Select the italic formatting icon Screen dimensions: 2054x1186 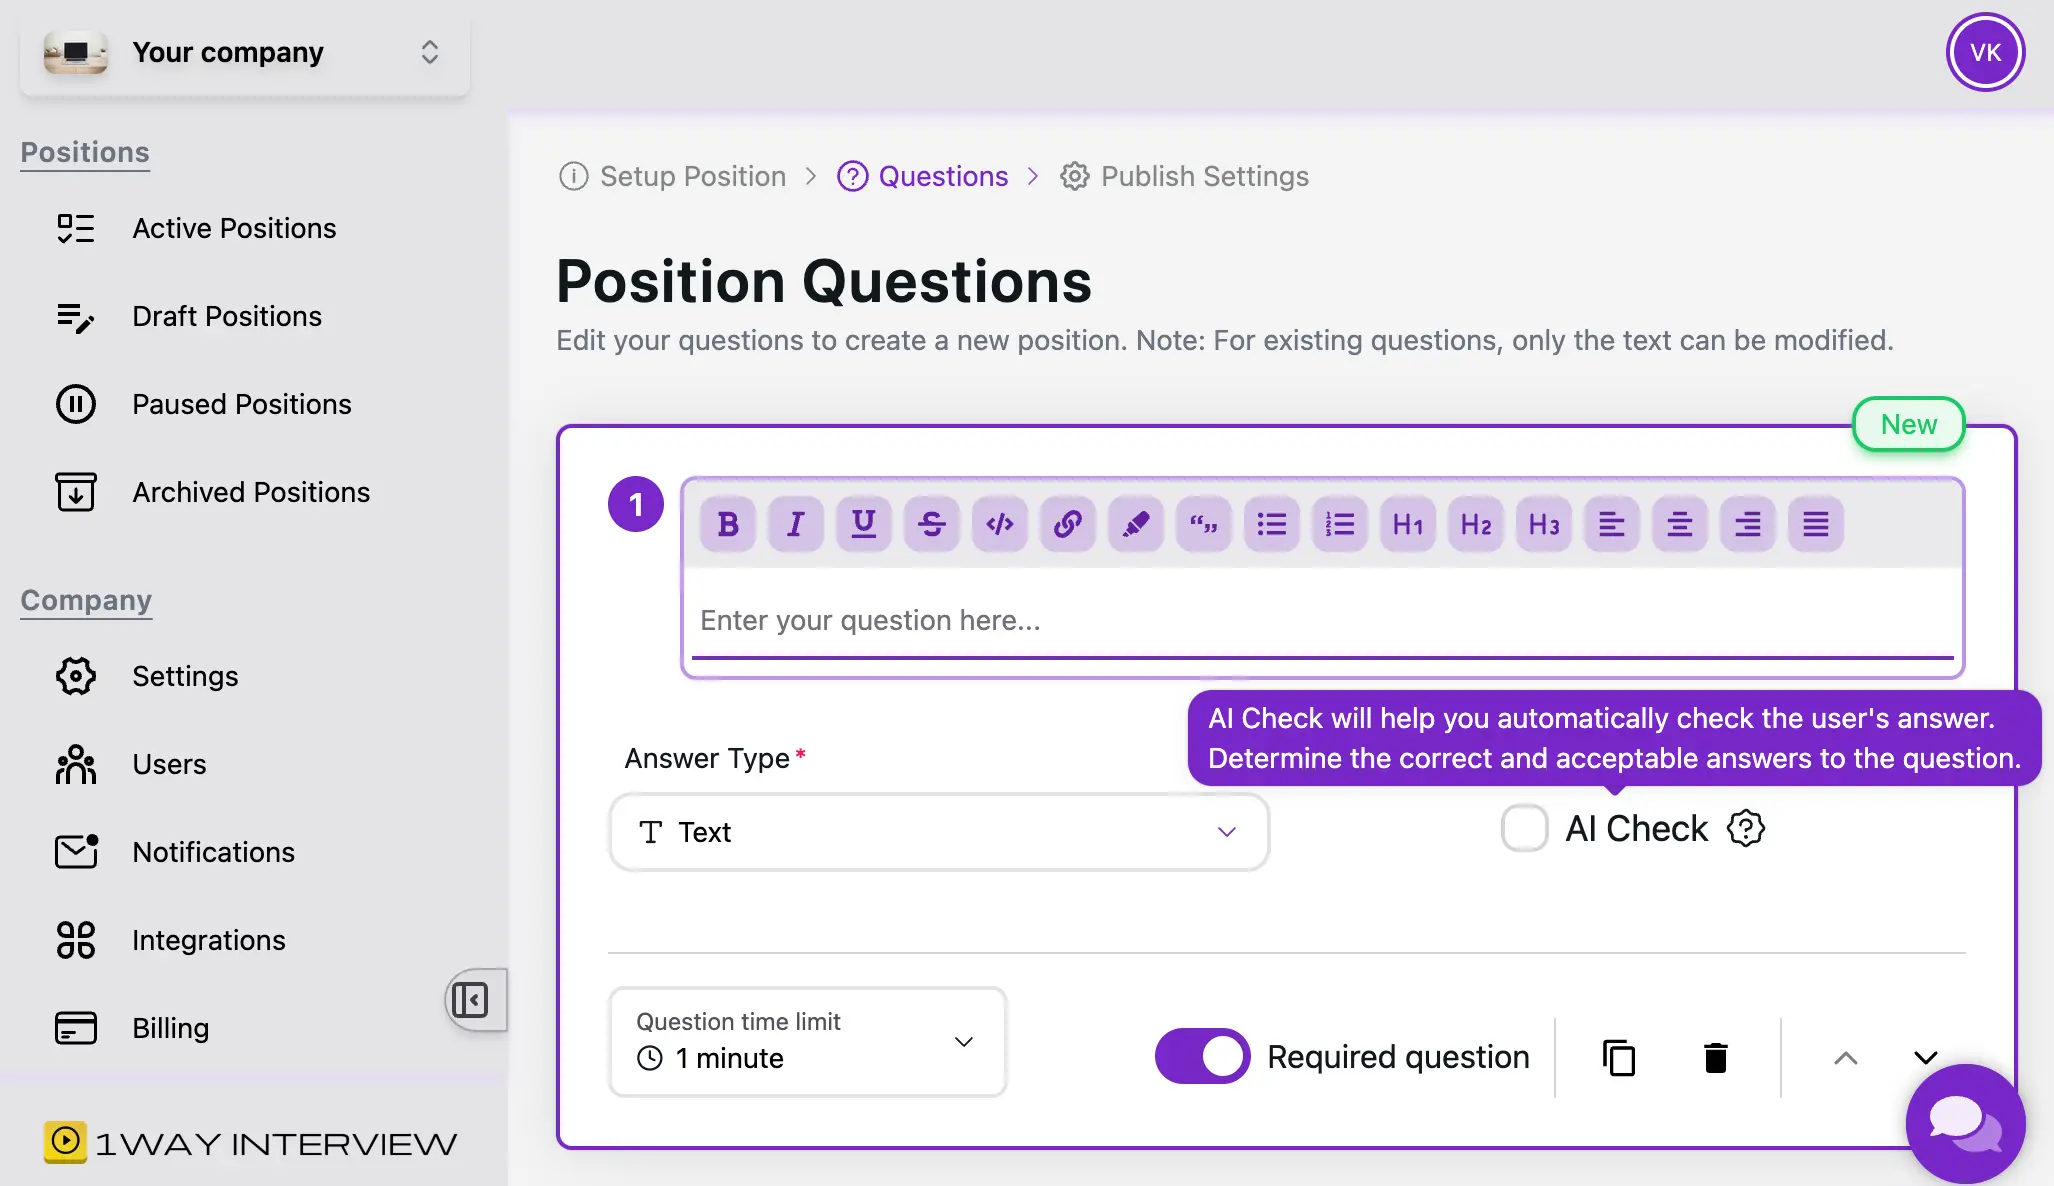(795, 523)
